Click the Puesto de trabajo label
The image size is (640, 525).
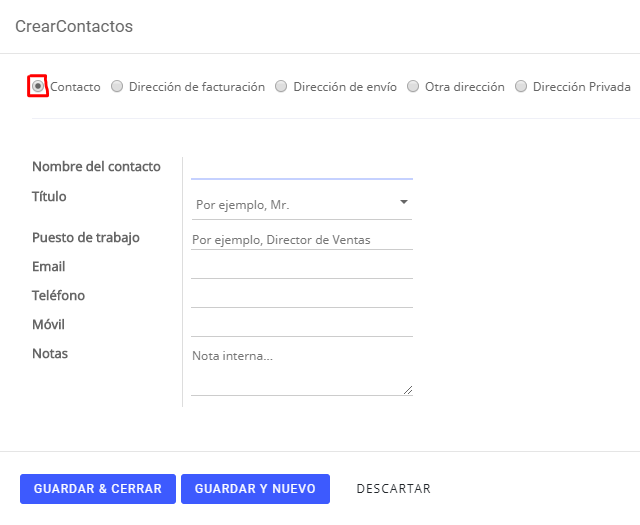pyautogui.click(x=86, y=238)
